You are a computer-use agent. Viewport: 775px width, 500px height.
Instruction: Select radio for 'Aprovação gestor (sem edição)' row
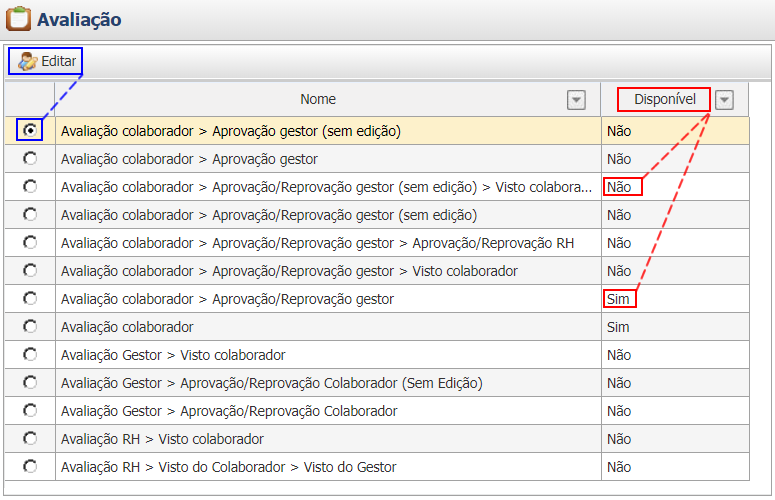point(30,130)
